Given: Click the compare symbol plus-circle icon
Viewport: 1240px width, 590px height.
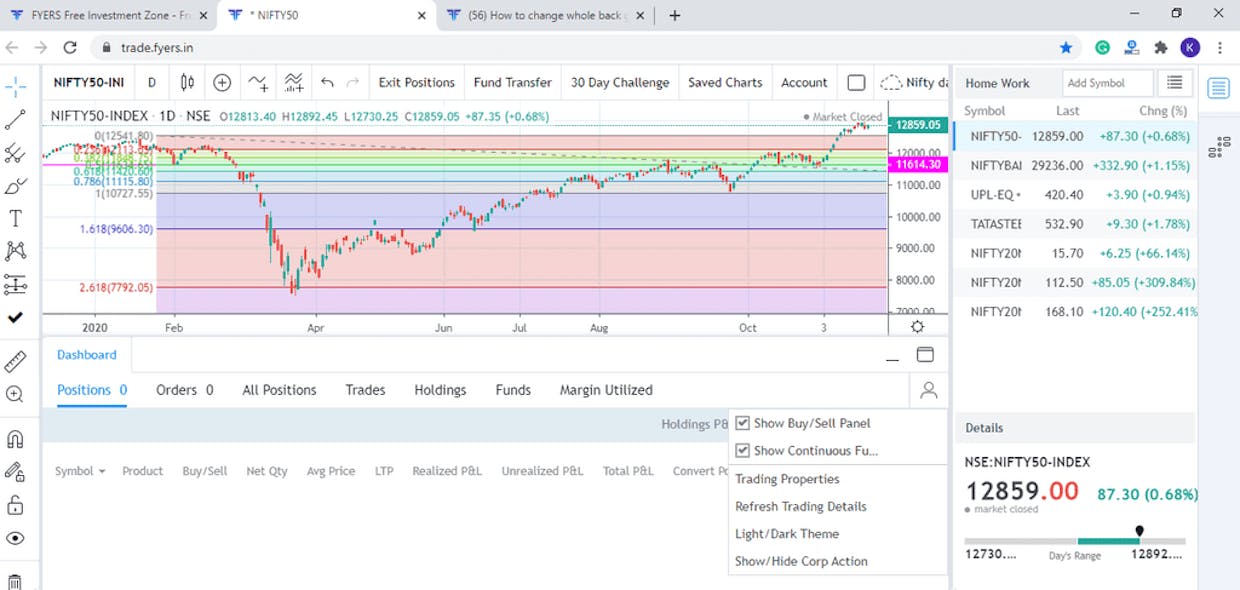Looking at the screenshot, I should (x=222, y=82).
